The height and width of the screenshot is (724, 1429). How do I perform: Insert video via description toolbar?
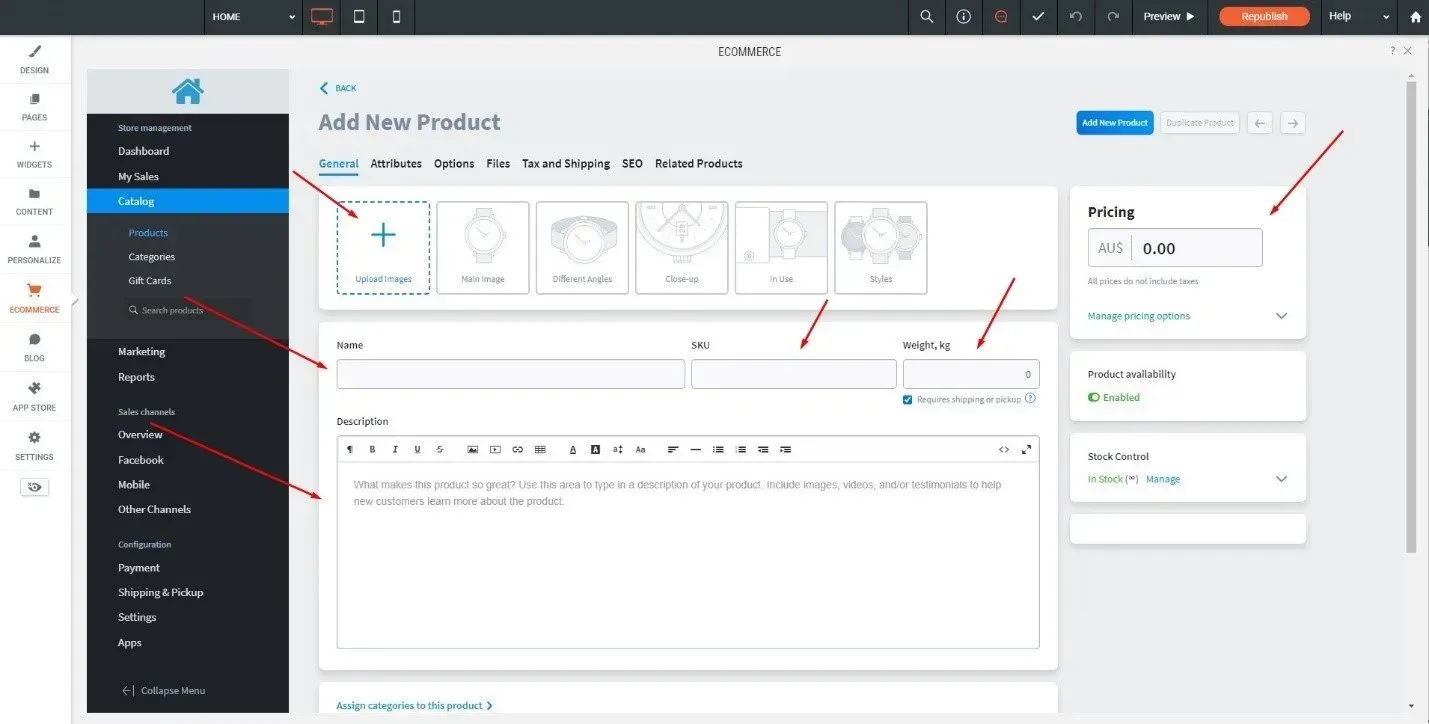(495, 450)
